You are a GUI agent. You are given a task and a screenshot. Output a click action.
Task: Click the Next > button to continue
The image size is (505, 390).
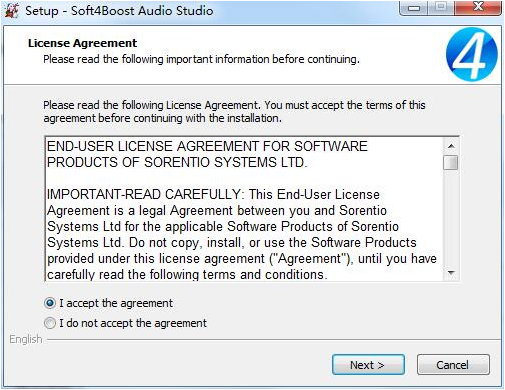coord(368,365)
